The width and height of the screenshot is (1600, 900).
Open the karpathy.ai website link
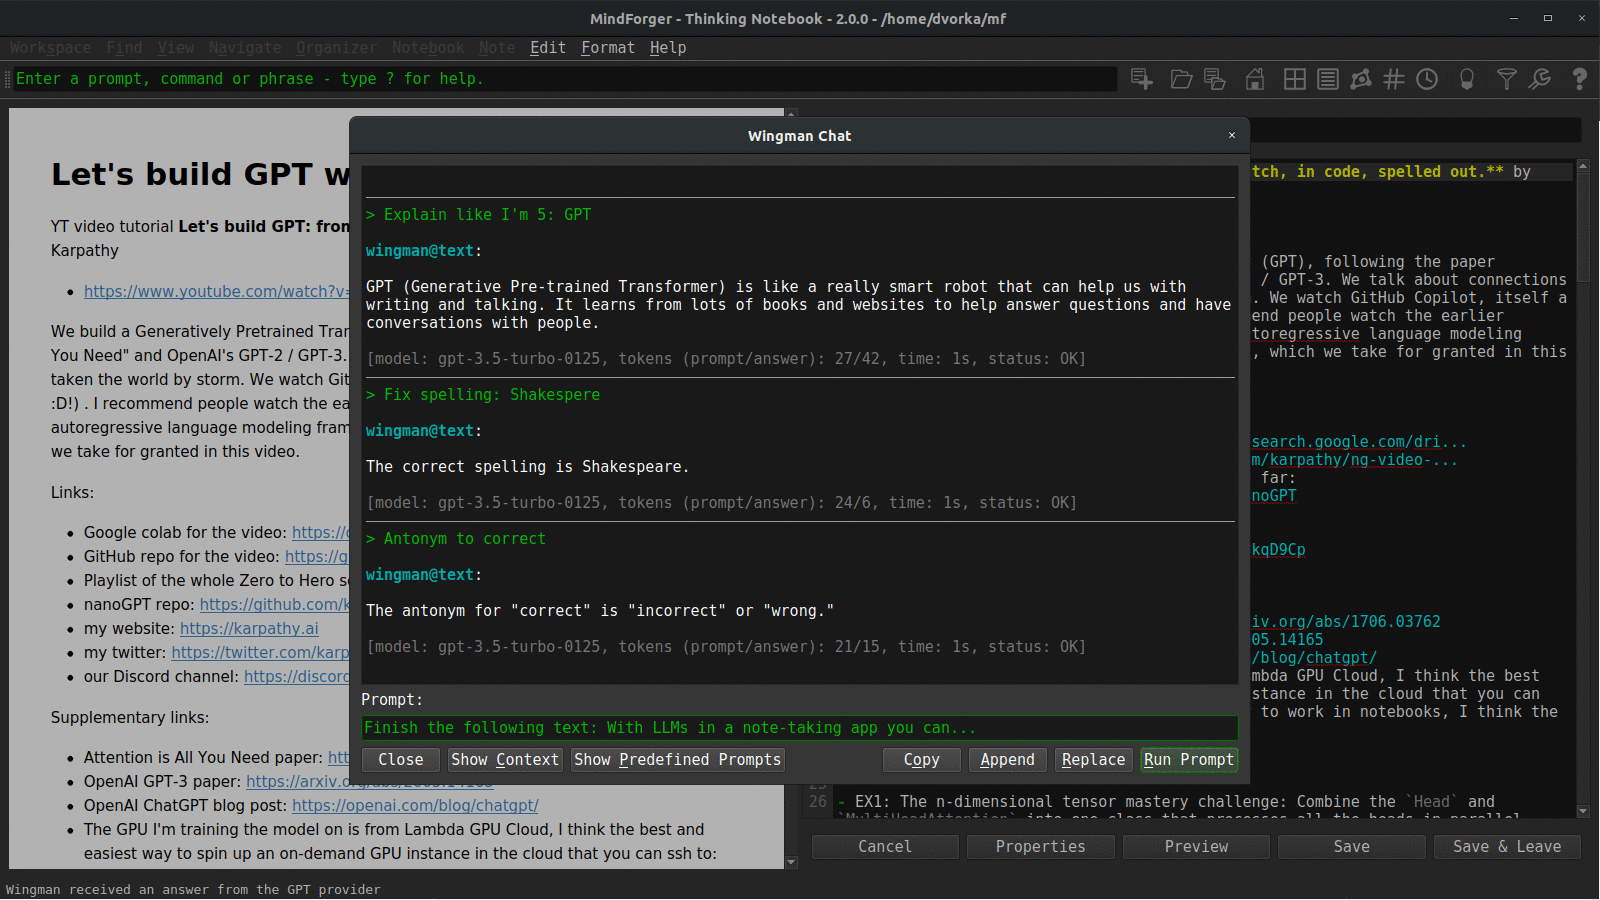click(x=249, y=628)
